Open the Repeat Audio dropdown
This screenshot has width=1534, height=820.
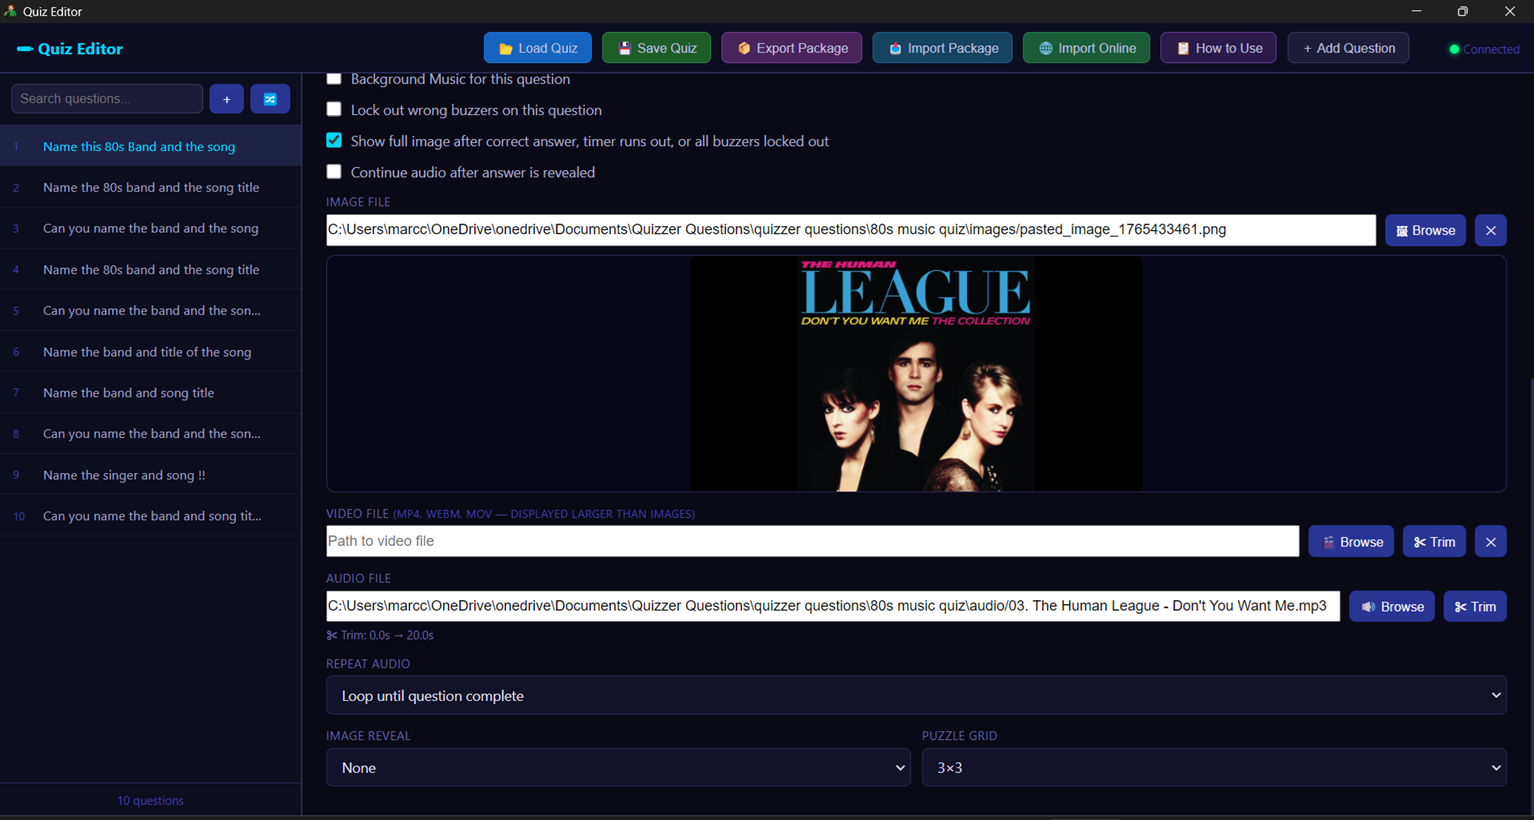point(916,695)
